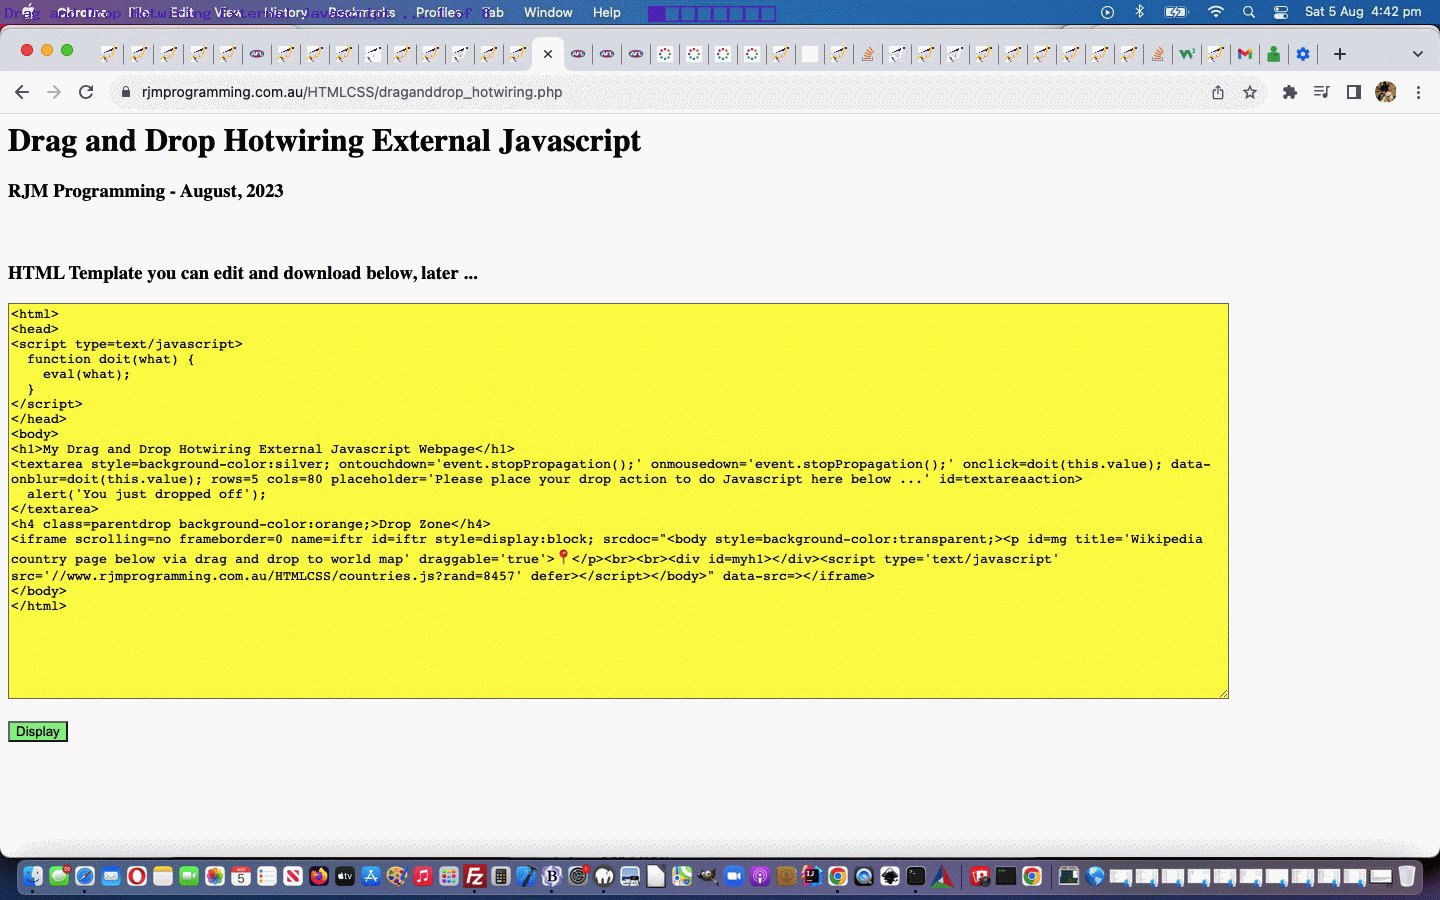
Task: Open the media control playlist icon
Action: click(1321, 92)
